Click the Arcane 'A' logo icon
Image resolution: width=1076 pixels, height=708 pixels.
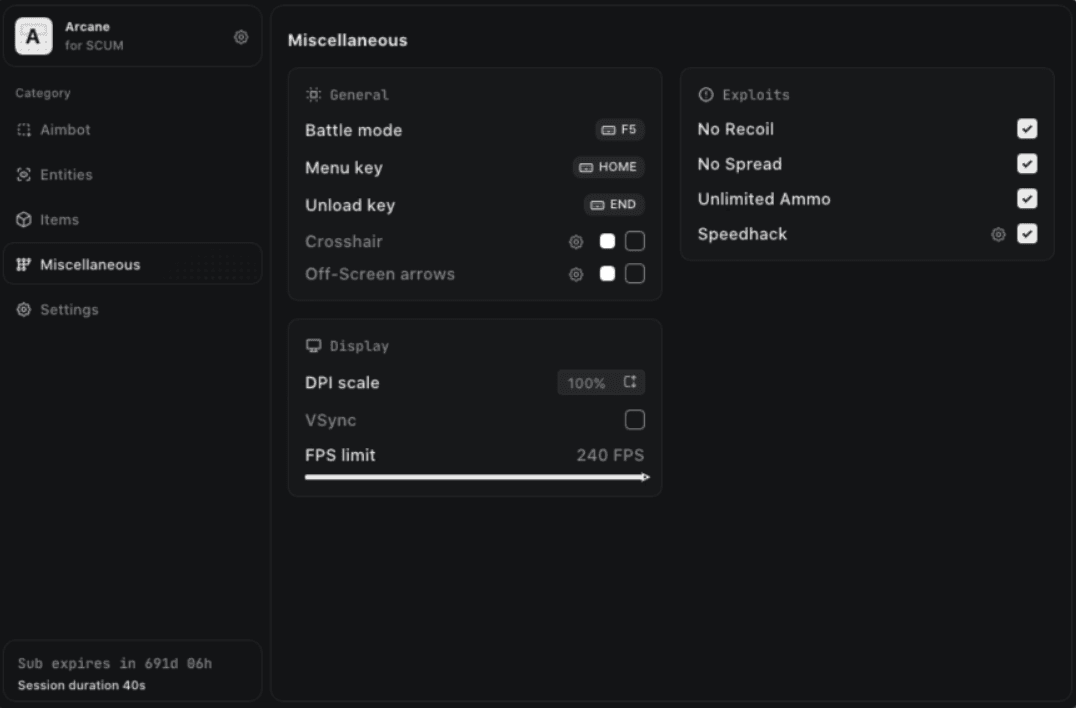(33, 37)
